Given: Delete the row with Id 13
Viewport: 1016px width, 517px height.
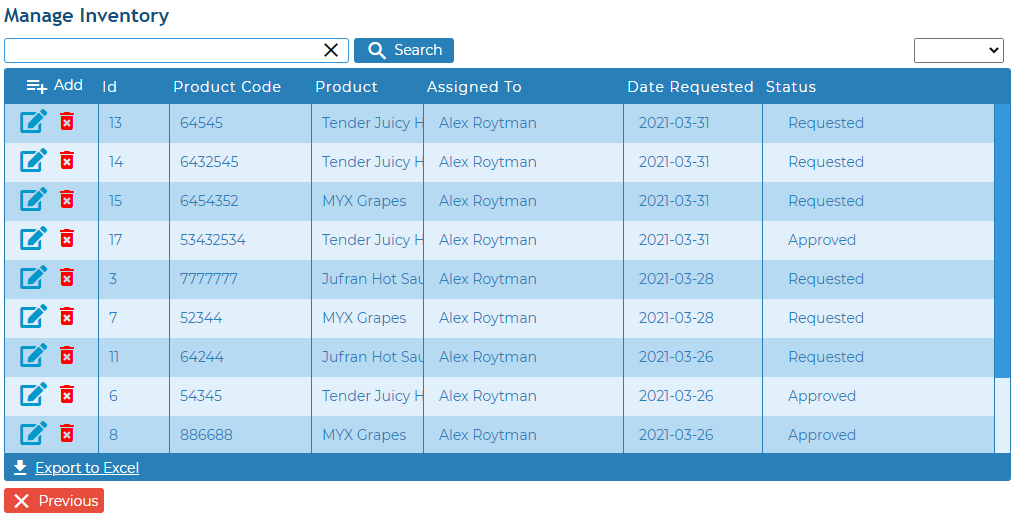Looking at the screenshot, I should tap(67, 122).
